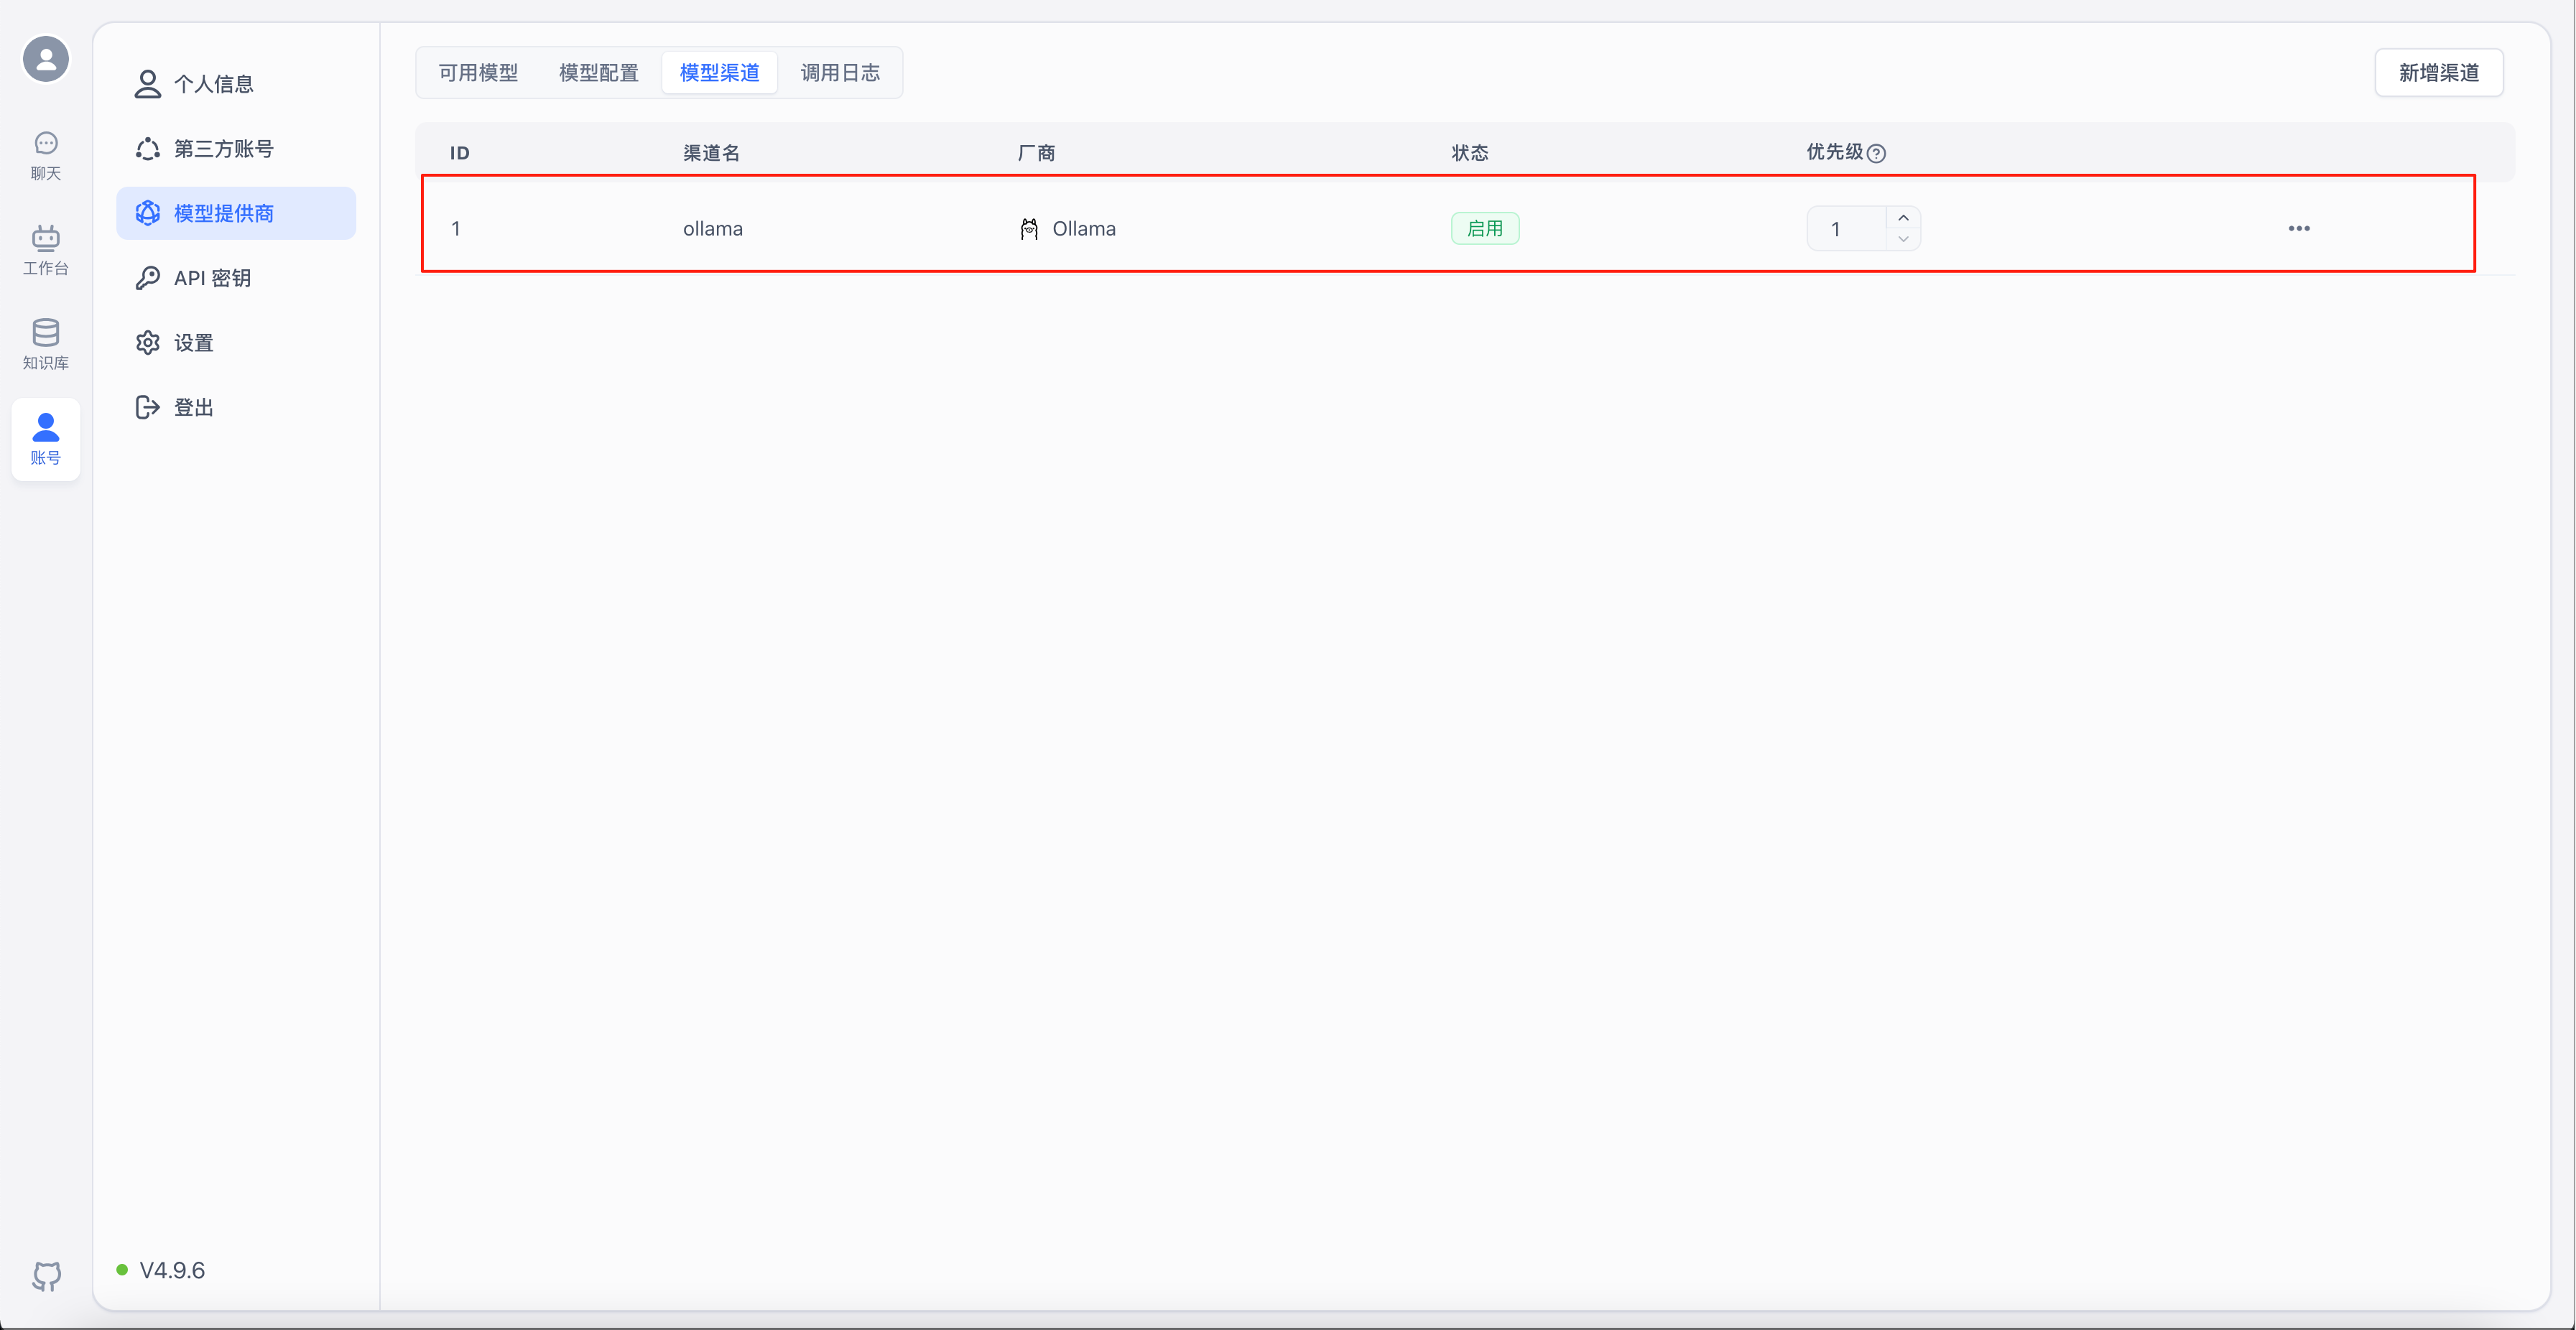The image size is (2576, 1330).
Task: Click the user avatar at top left
Action: coord(46,59)
